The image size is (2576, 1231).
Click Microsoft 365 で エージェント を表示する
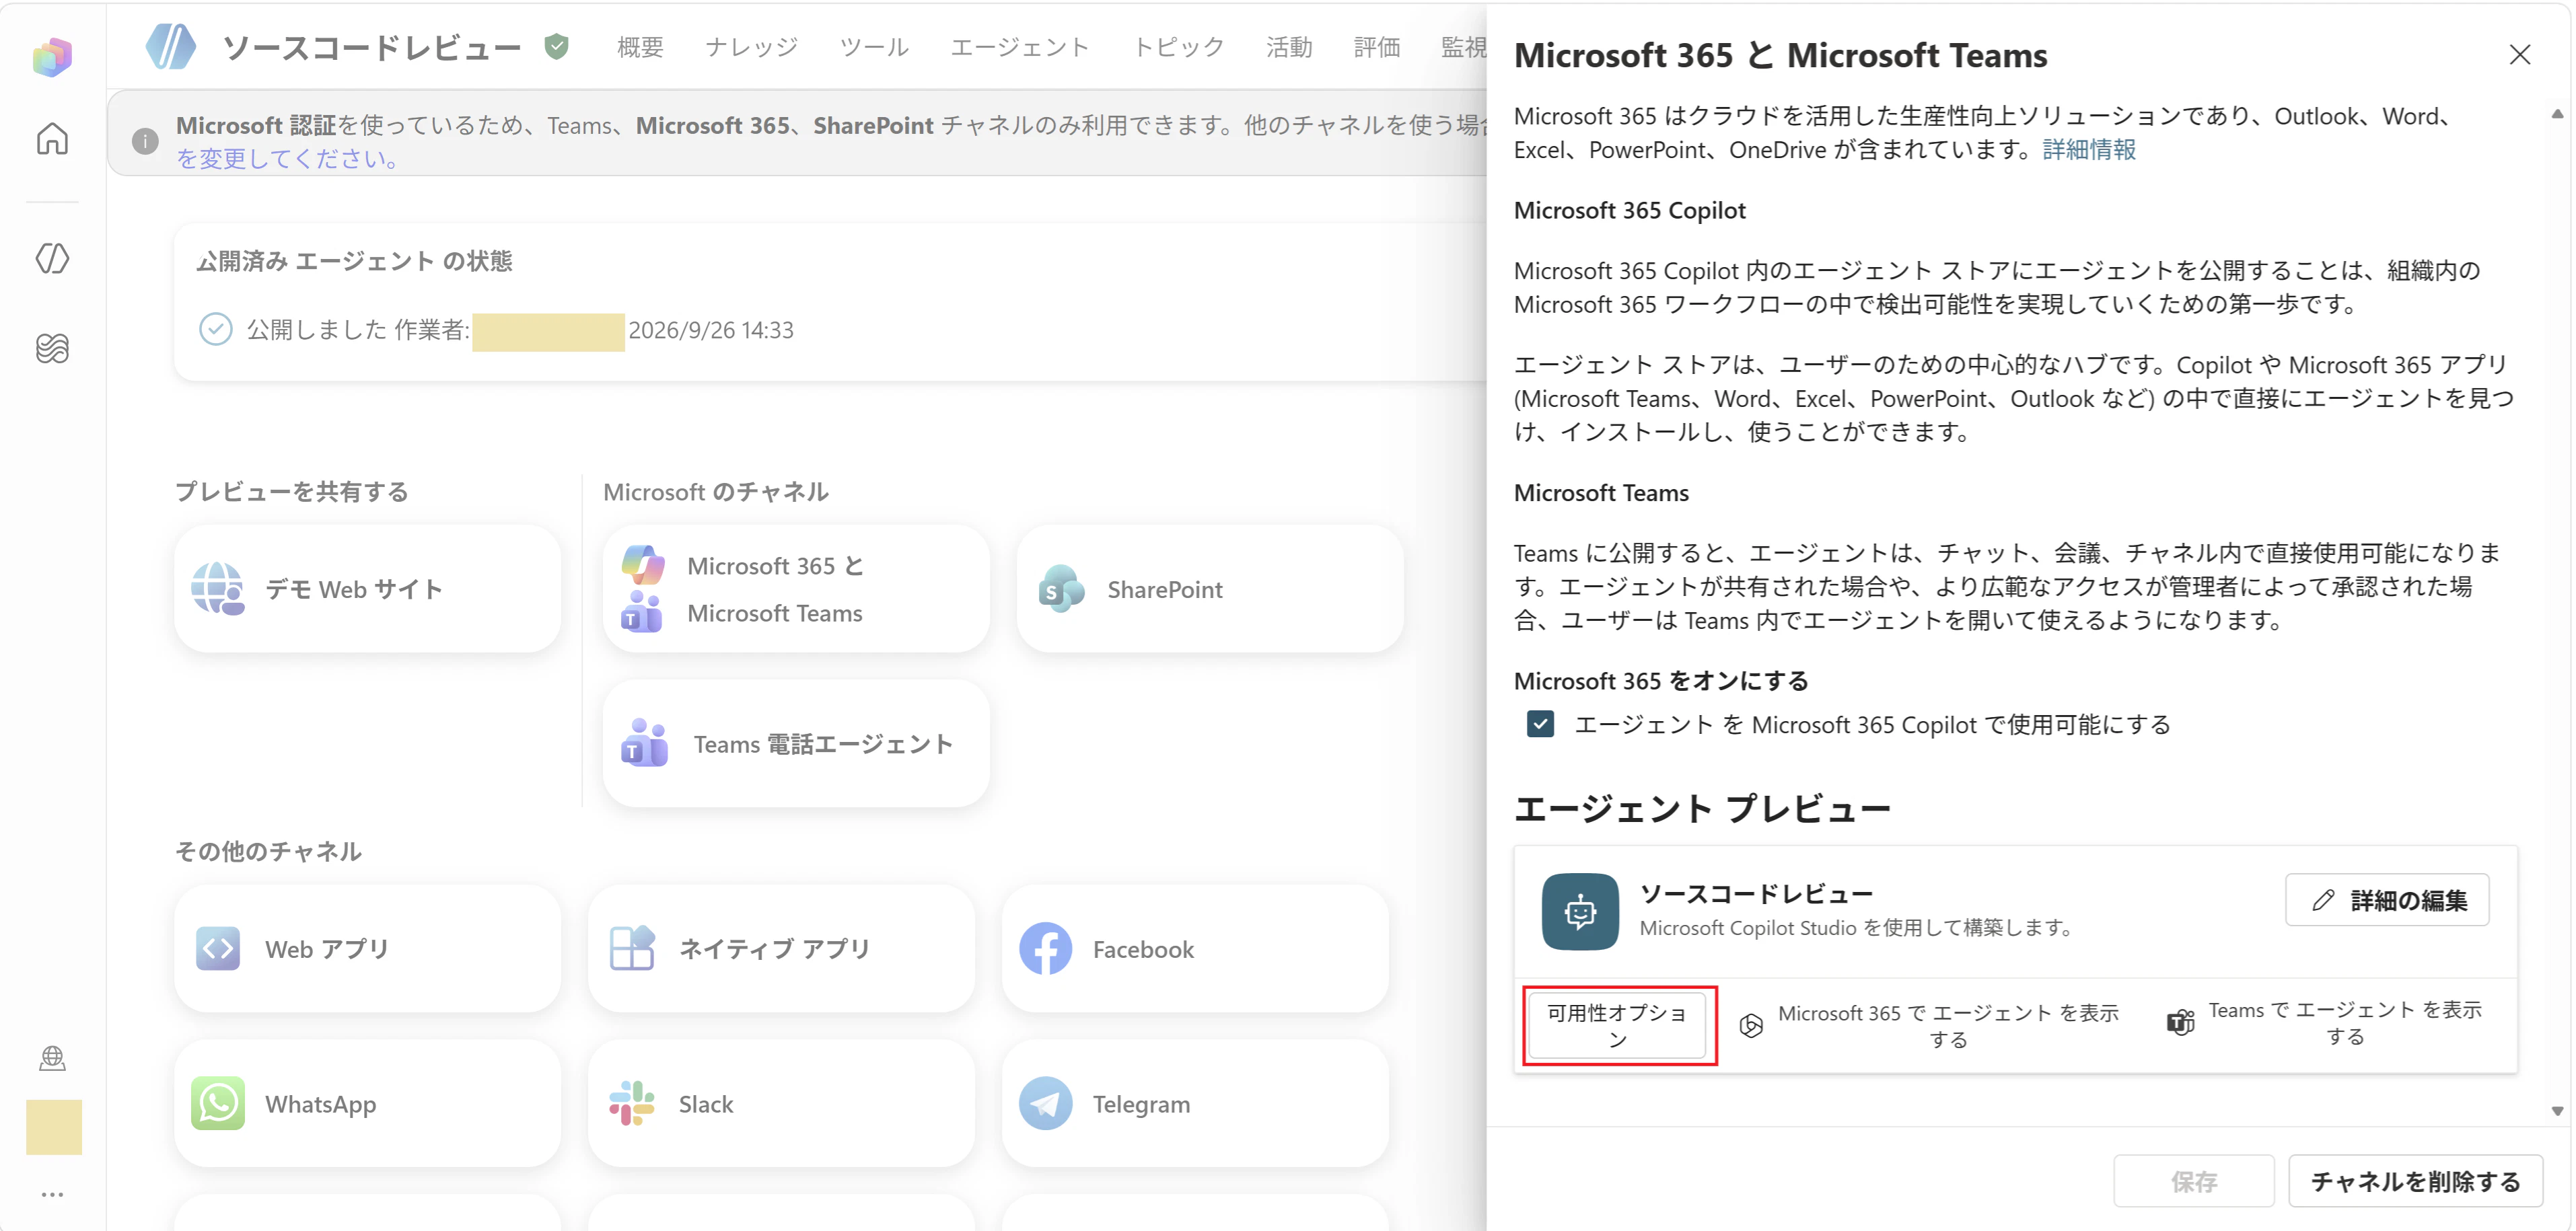1929,1026
